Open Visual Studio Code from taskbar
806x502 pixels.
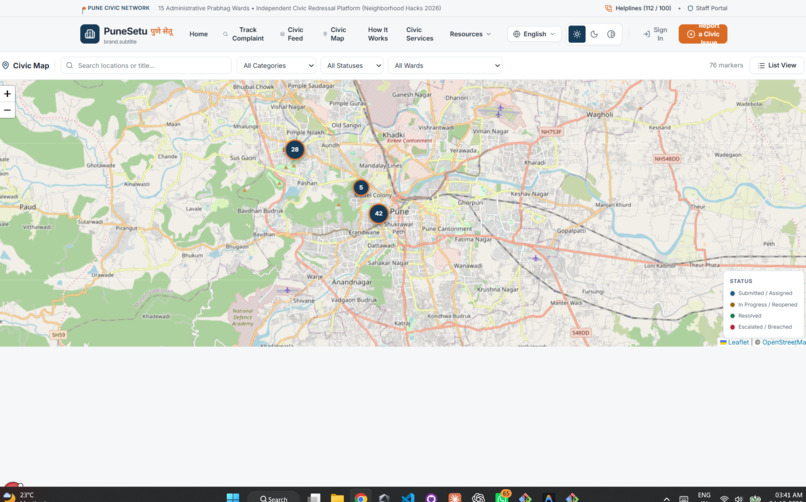[408, 497]
